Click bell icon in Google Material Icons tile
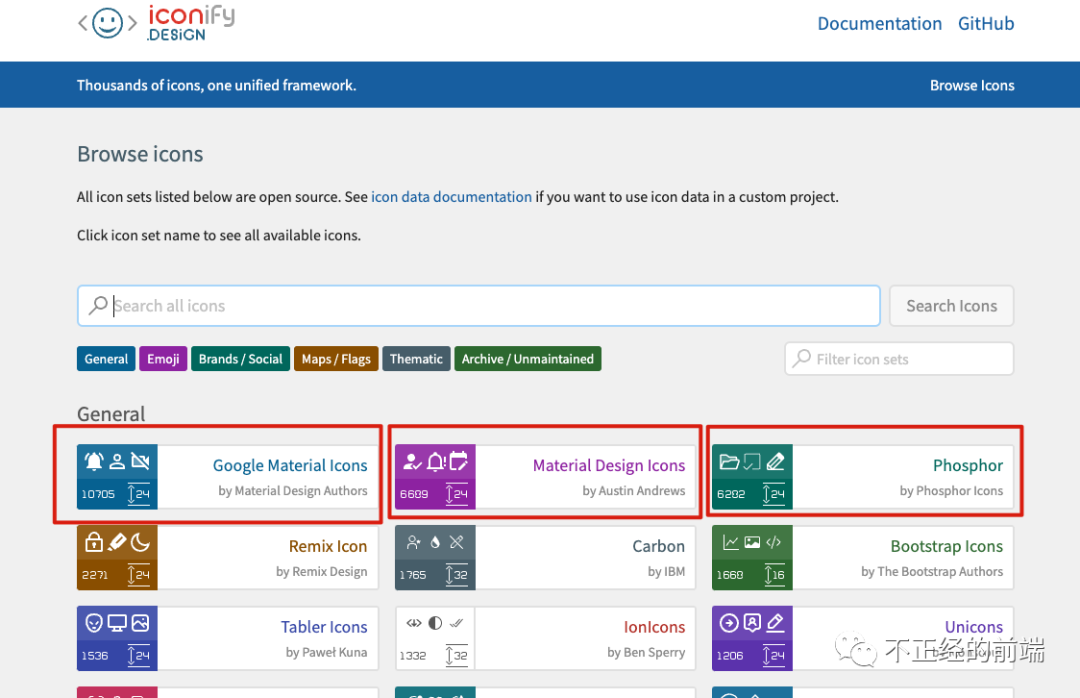Image resolution: width=1080 pixels, height=698 pixels. (94, 461)
